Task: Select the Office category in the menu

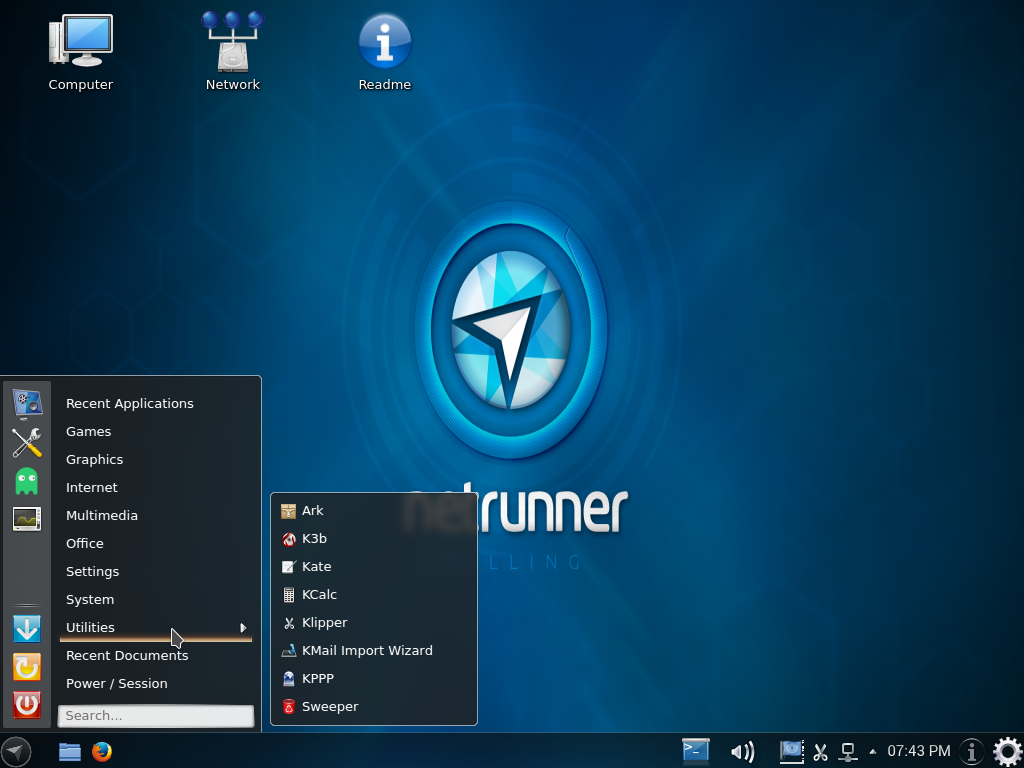Action: tap(84, 543)
